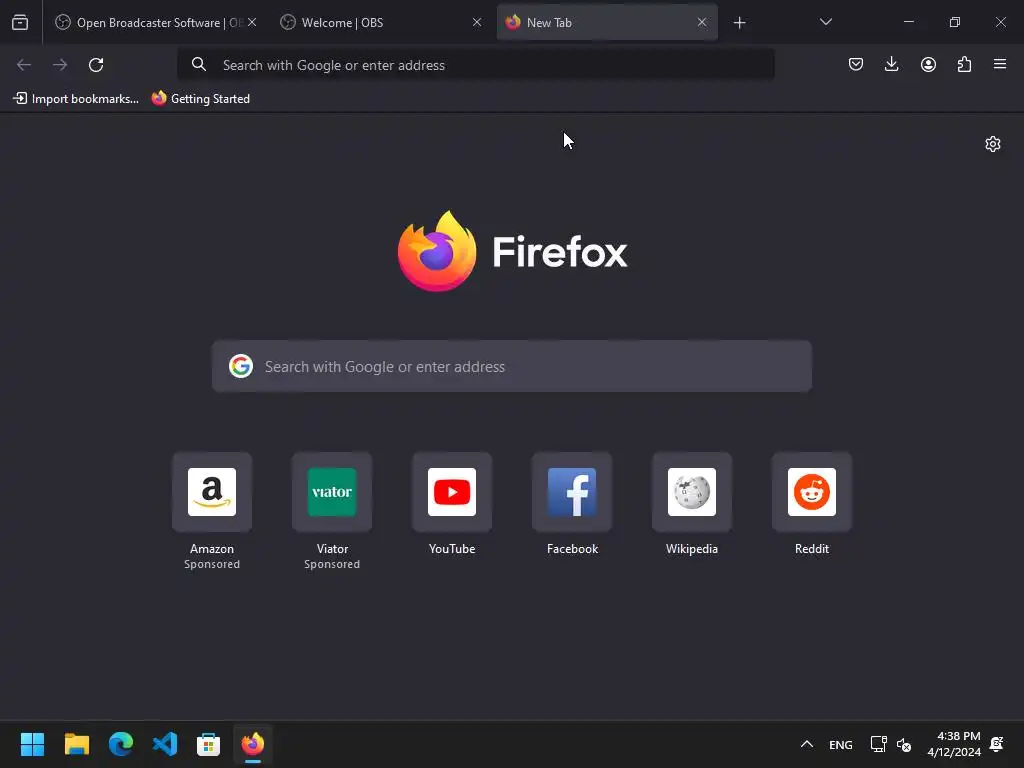Open the clock showing 4:38 PM
This screenshot has height=768, width=1024.
(953, 744)
